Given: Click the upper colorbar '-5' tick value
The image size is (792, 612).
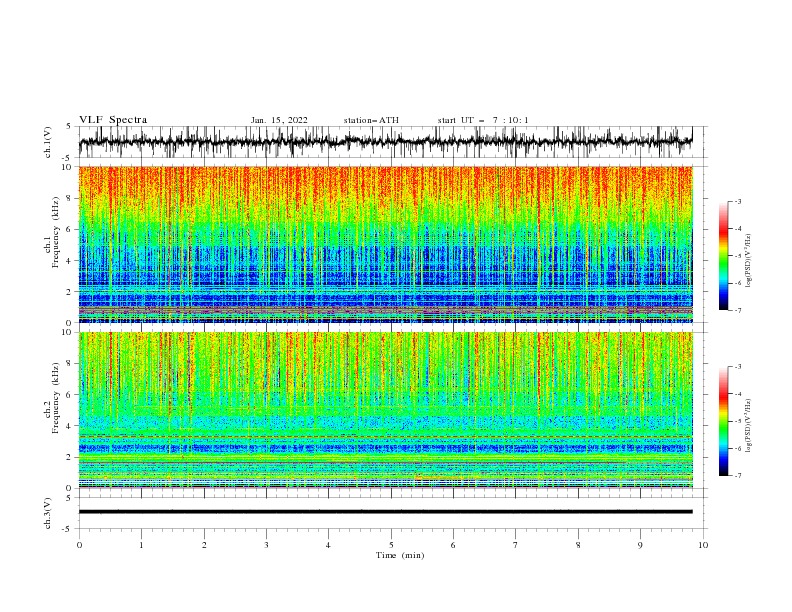Looking at the screenshot, I should click(737, 256).
